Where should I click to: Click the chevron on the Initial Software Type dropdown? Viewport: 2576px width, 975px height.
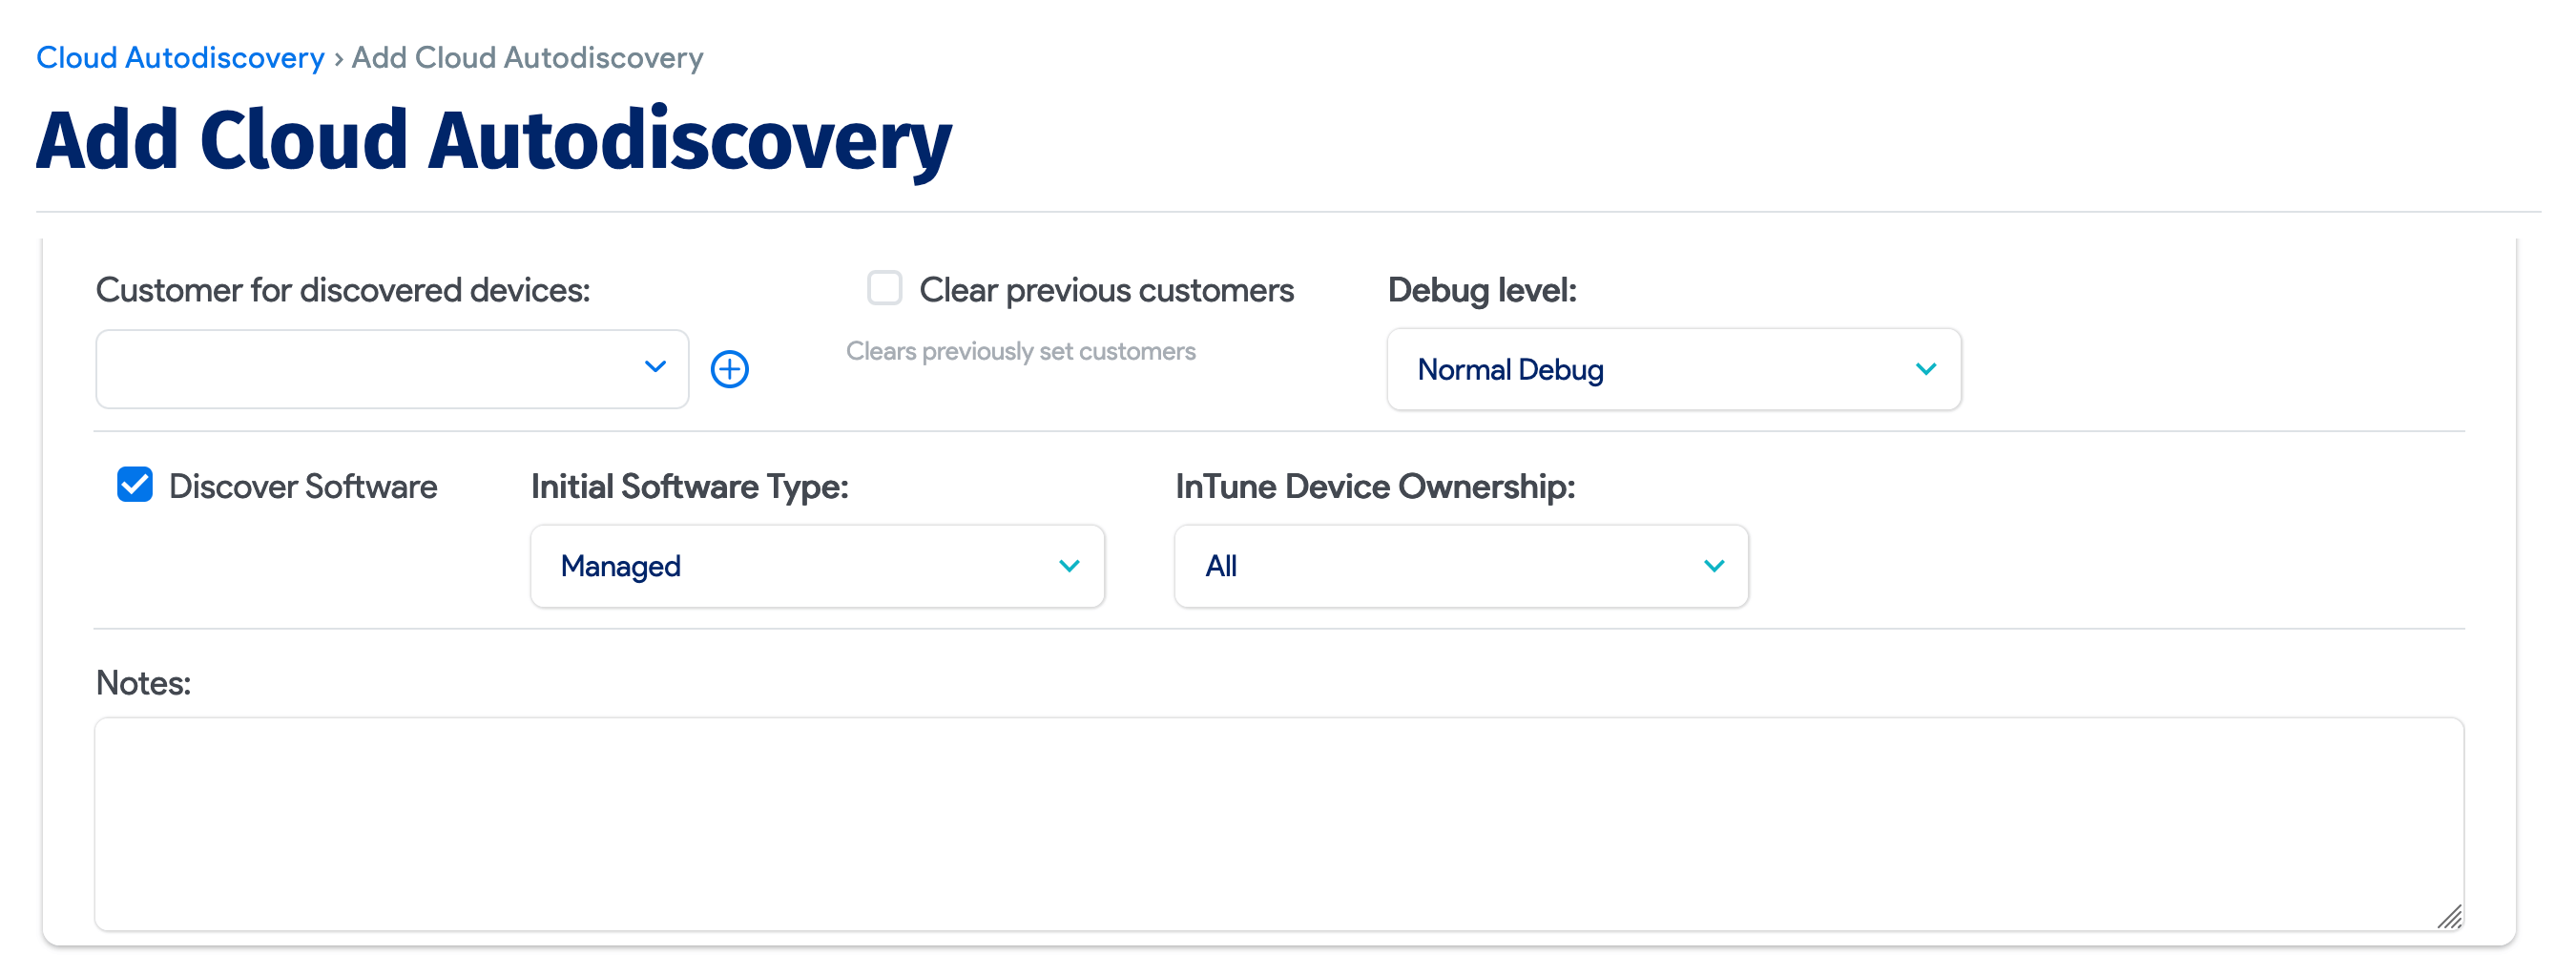[1070, 565]
